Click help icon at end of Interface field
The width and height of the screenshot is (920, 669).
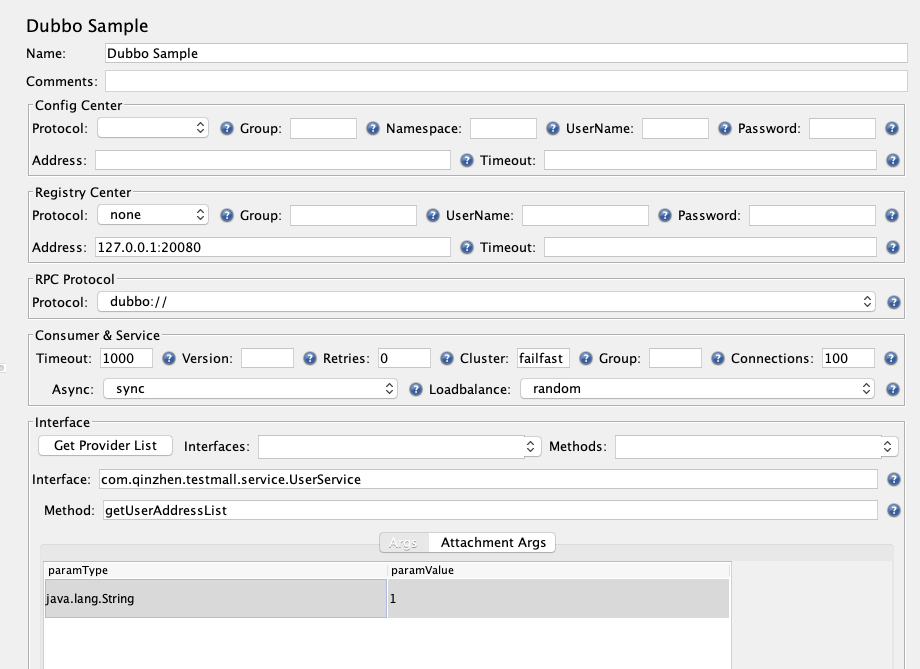coord(893,479)
